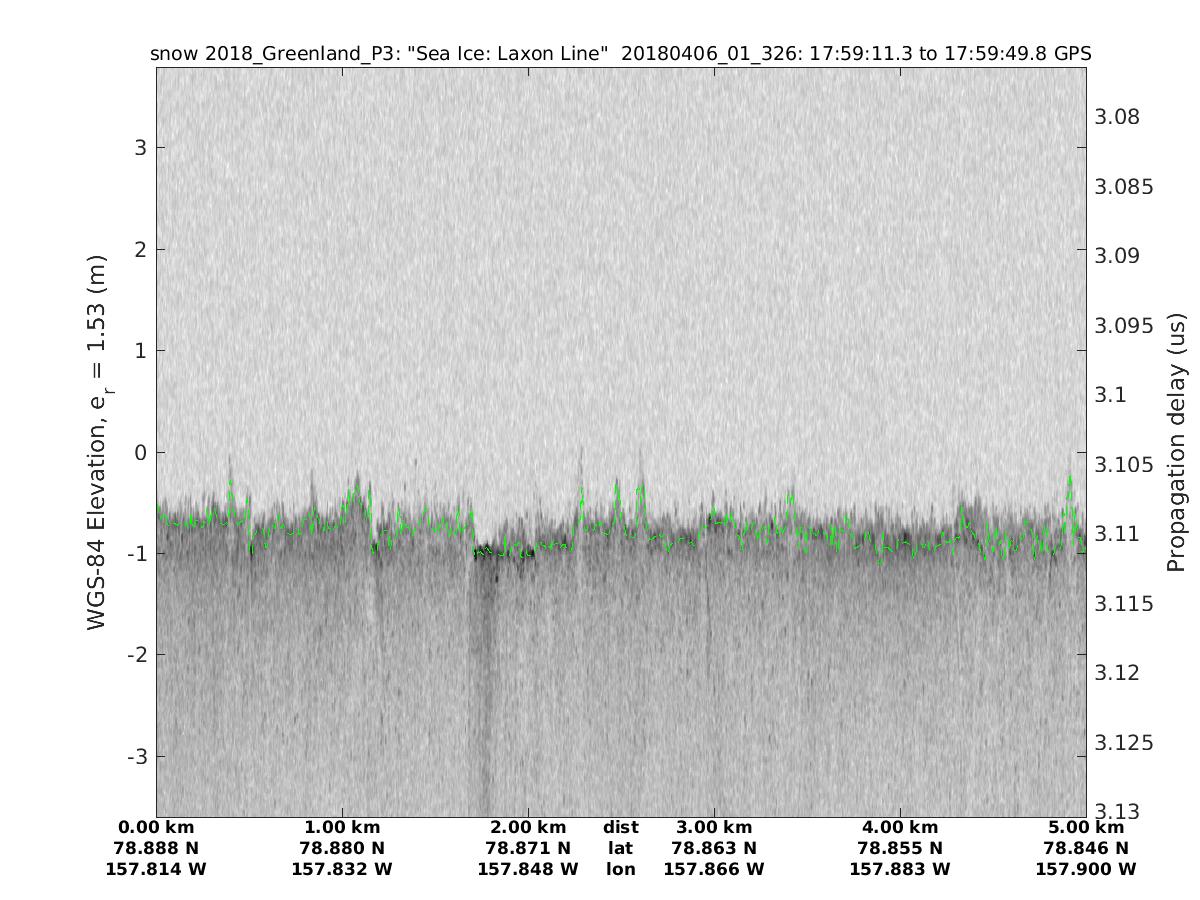The image size is (1200, 900).
Task: Click the '3.13' propagation delay tick label
Action: [1115, 811]
